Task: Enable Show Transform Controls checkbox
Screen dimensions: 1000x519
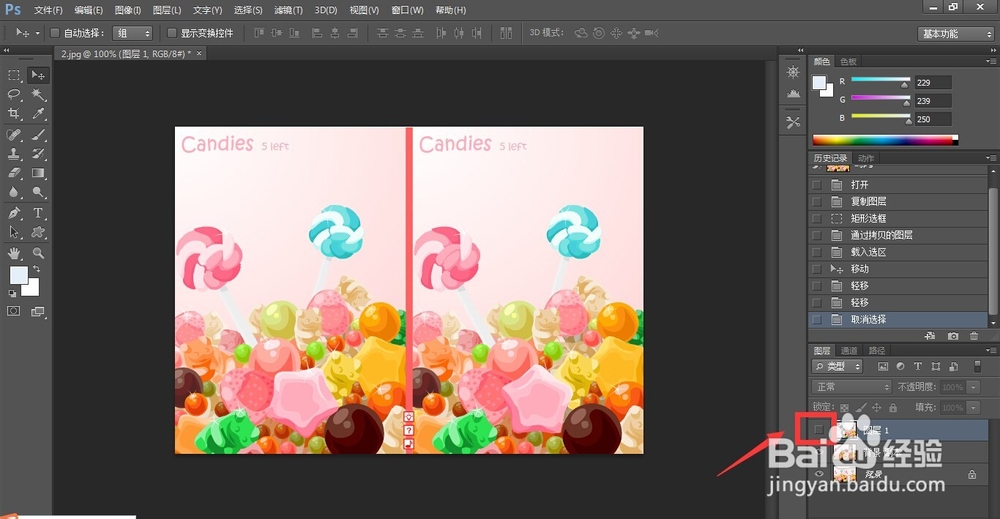Action: click(x=172, y=33)
